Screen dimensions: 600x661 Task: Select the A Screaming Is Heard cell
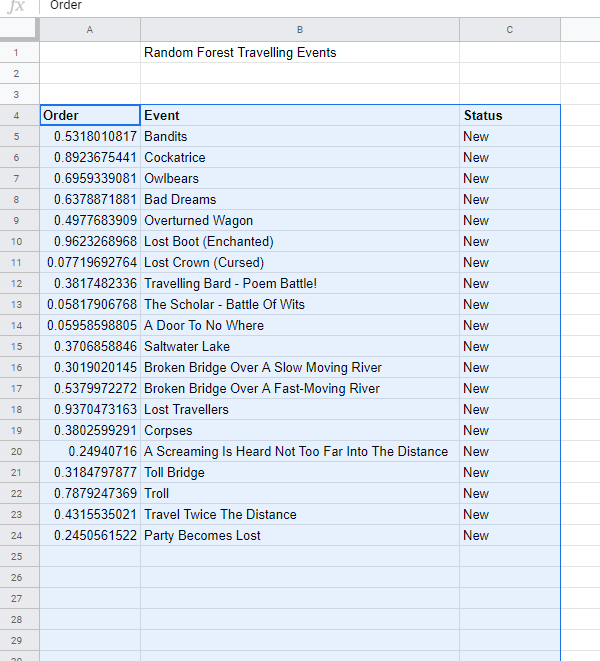tap(300, 451)
